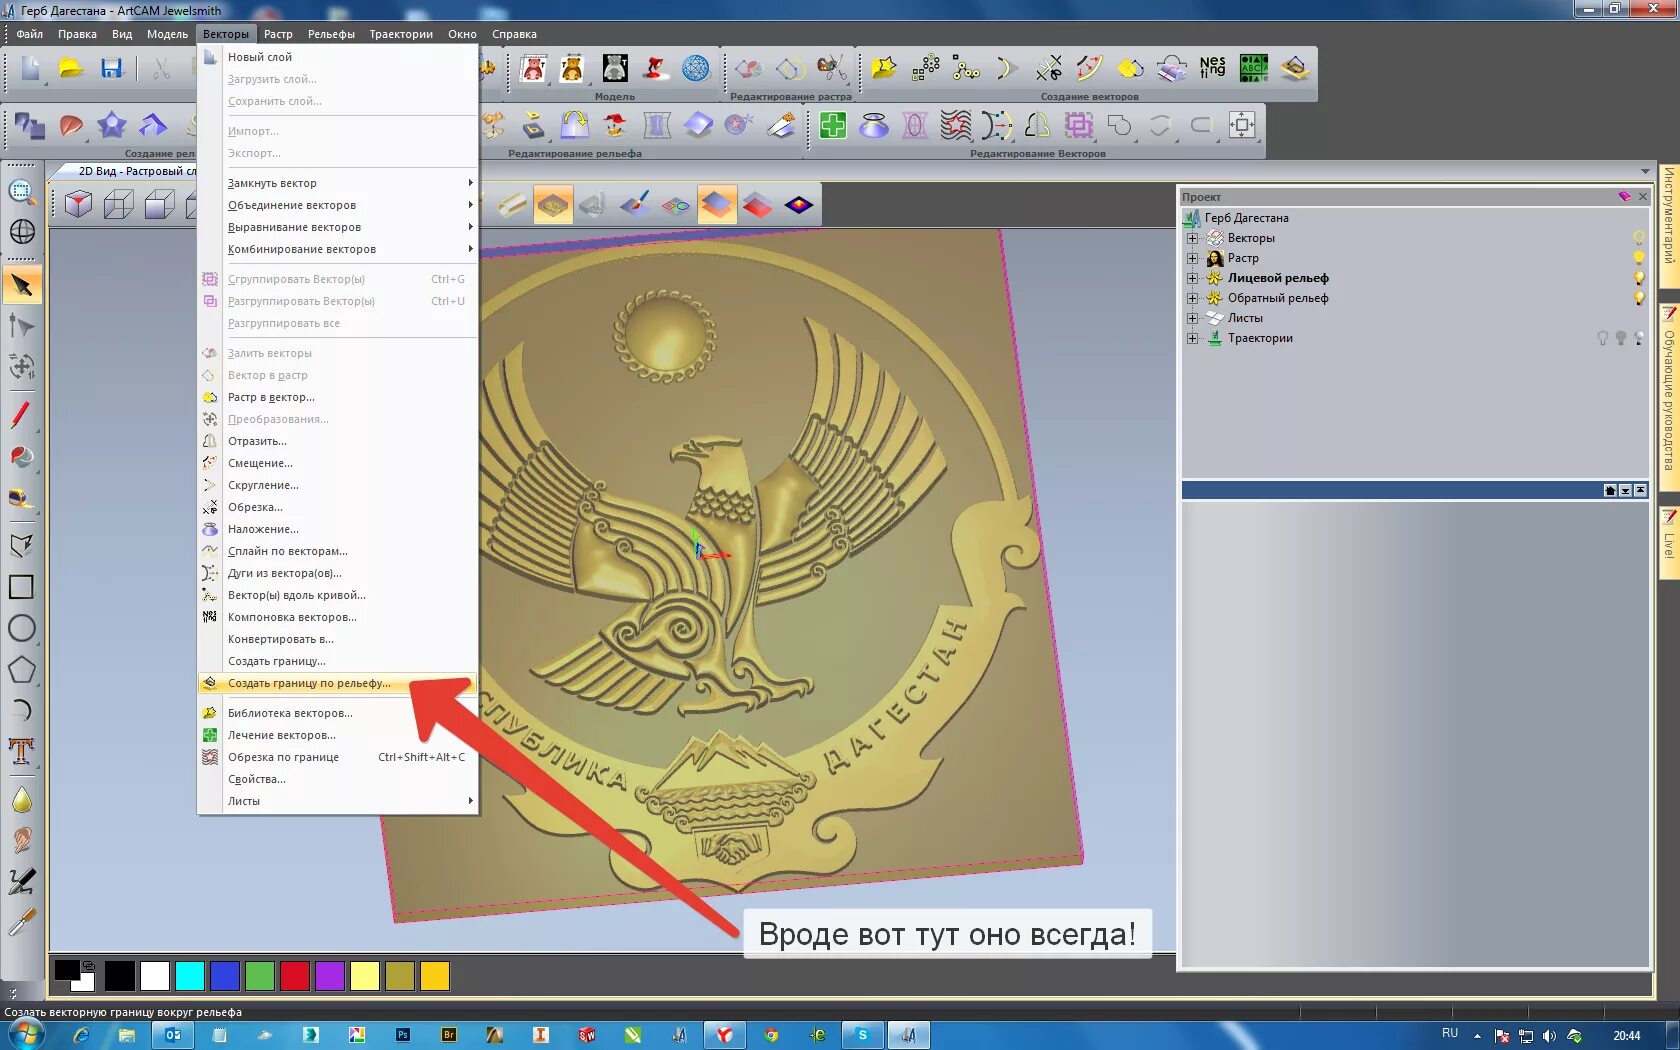Image resolution: width=1680 pixels, height=1050 pixels.
Task: Choose Растр в вектор menu entry
Action: pyautogui.click(x=338, y=397)
